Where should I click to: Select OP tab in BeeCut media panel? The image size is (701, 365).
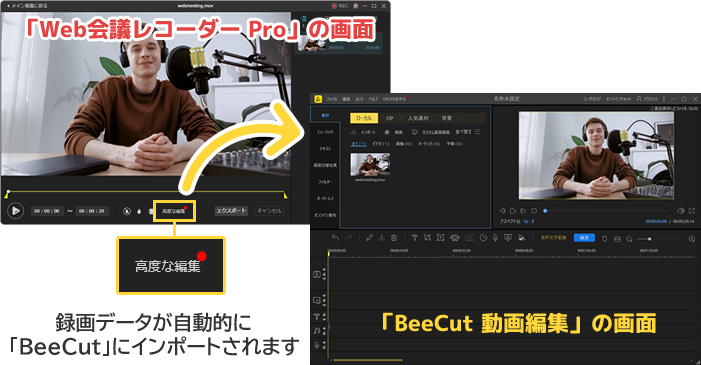pos(390,118)
